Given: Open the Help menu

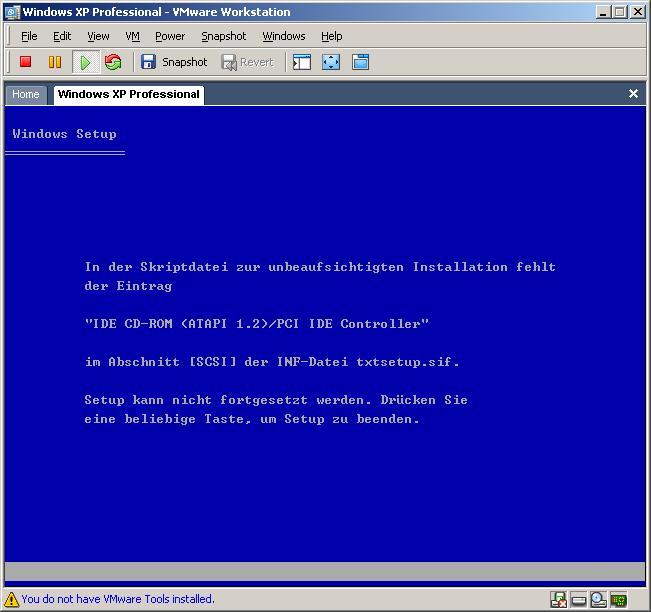Looking at the screenshot, I should (331, 36).
